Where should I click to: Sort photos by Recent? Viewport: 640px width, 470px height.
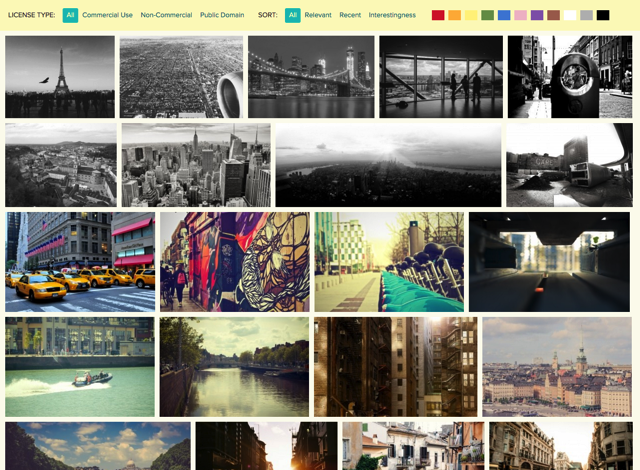pos(350,15)
